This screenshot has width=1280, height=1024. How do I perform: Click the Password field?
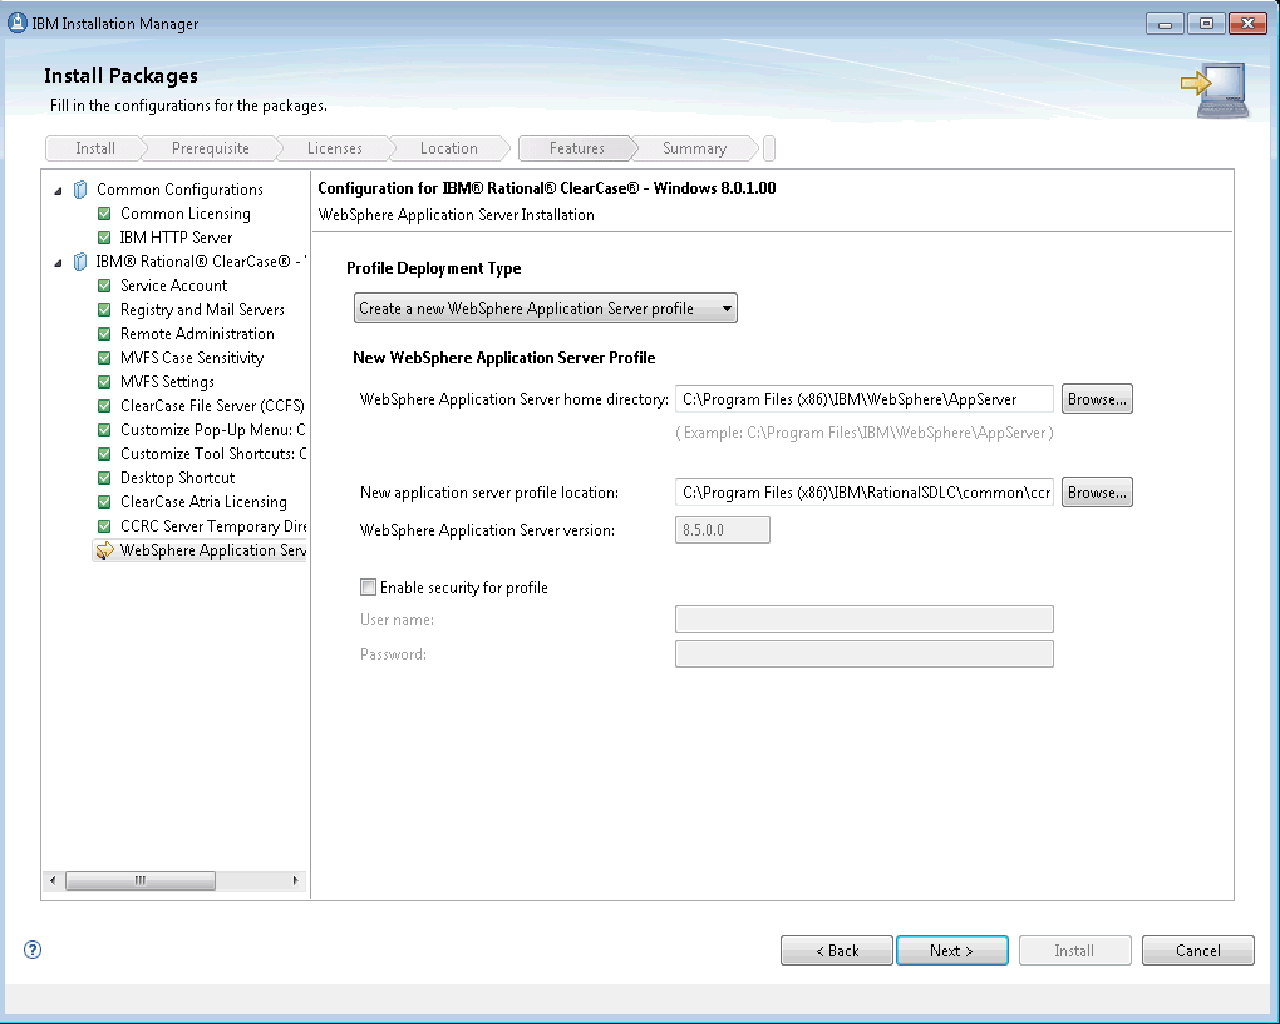coord(864,654)
